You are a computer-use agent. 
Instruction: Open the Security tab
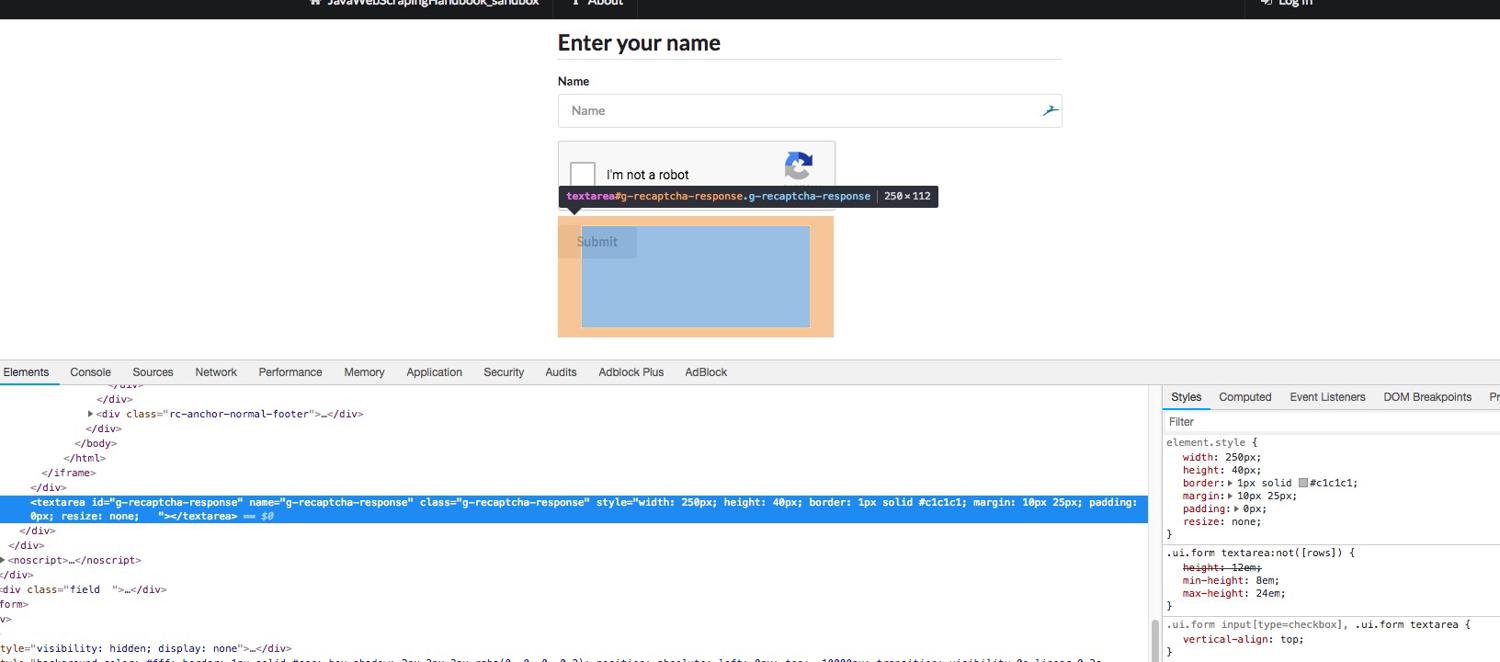click(x=504, y=372)
